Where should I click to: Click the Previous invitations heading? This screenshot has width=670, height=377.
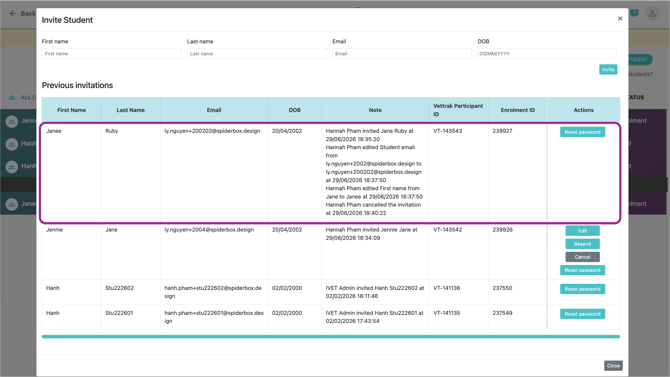77,85
